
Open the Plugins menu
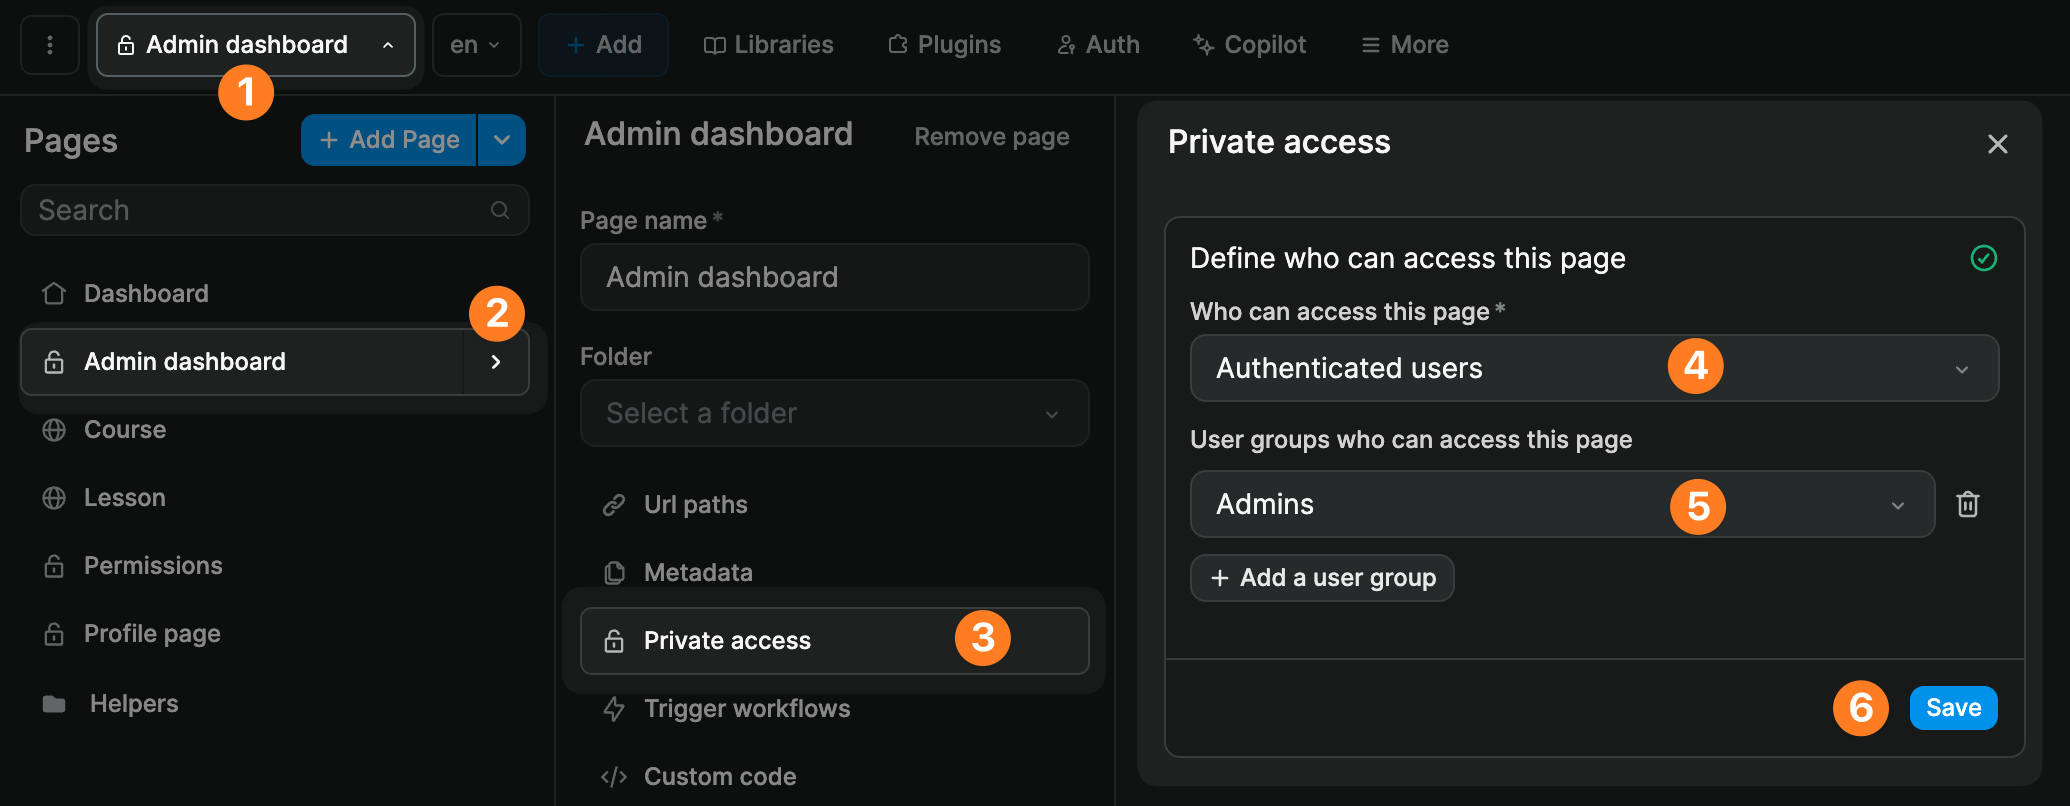tap(944, 45)
